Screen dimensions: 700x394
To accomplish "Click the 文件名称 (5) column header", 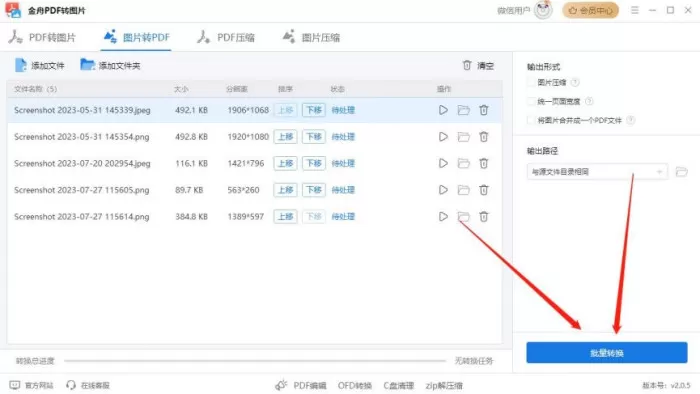I will (x=35, y=89).
